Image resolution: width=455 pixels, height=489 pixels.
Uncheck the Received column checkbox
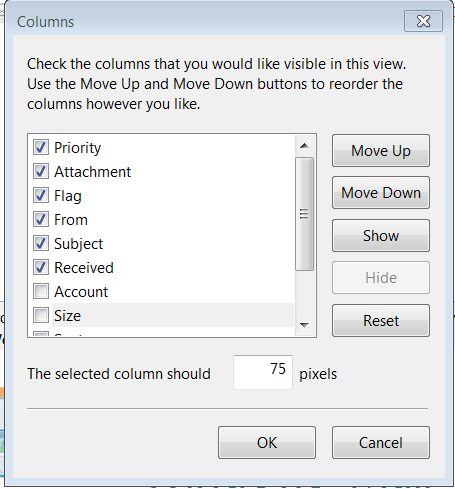pos(41,267)
